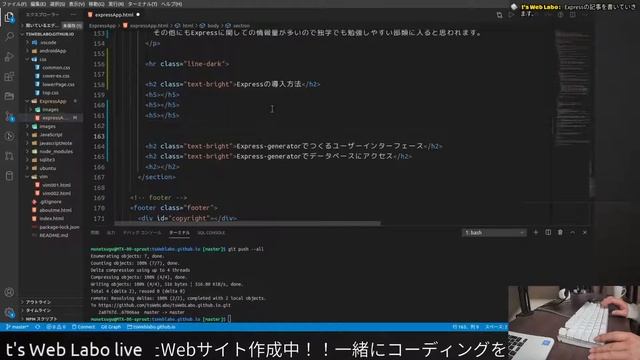The height and width of the screenshot is (360, 640).
Task: Switch to the Terminal panel tab
Action: coord(179,233)
